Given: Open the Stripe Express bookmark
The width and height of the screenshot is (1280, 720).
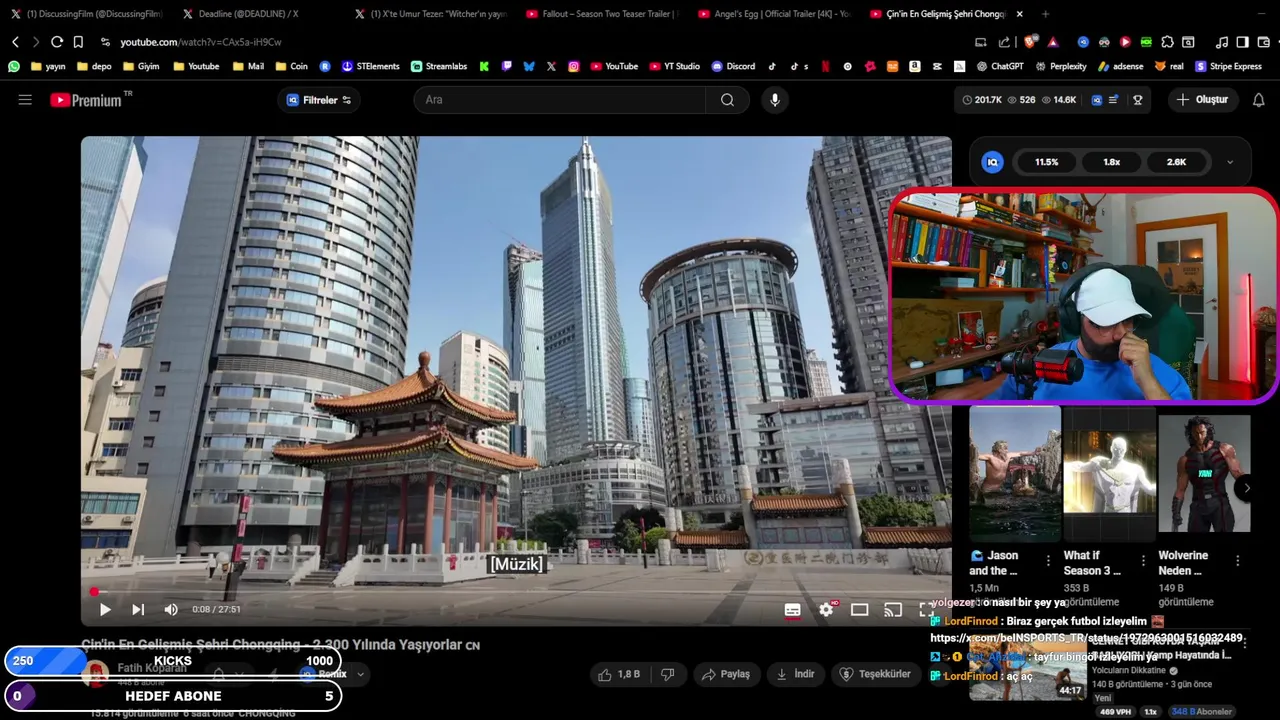Looking at the screenshot, I should coord(1227,66).
